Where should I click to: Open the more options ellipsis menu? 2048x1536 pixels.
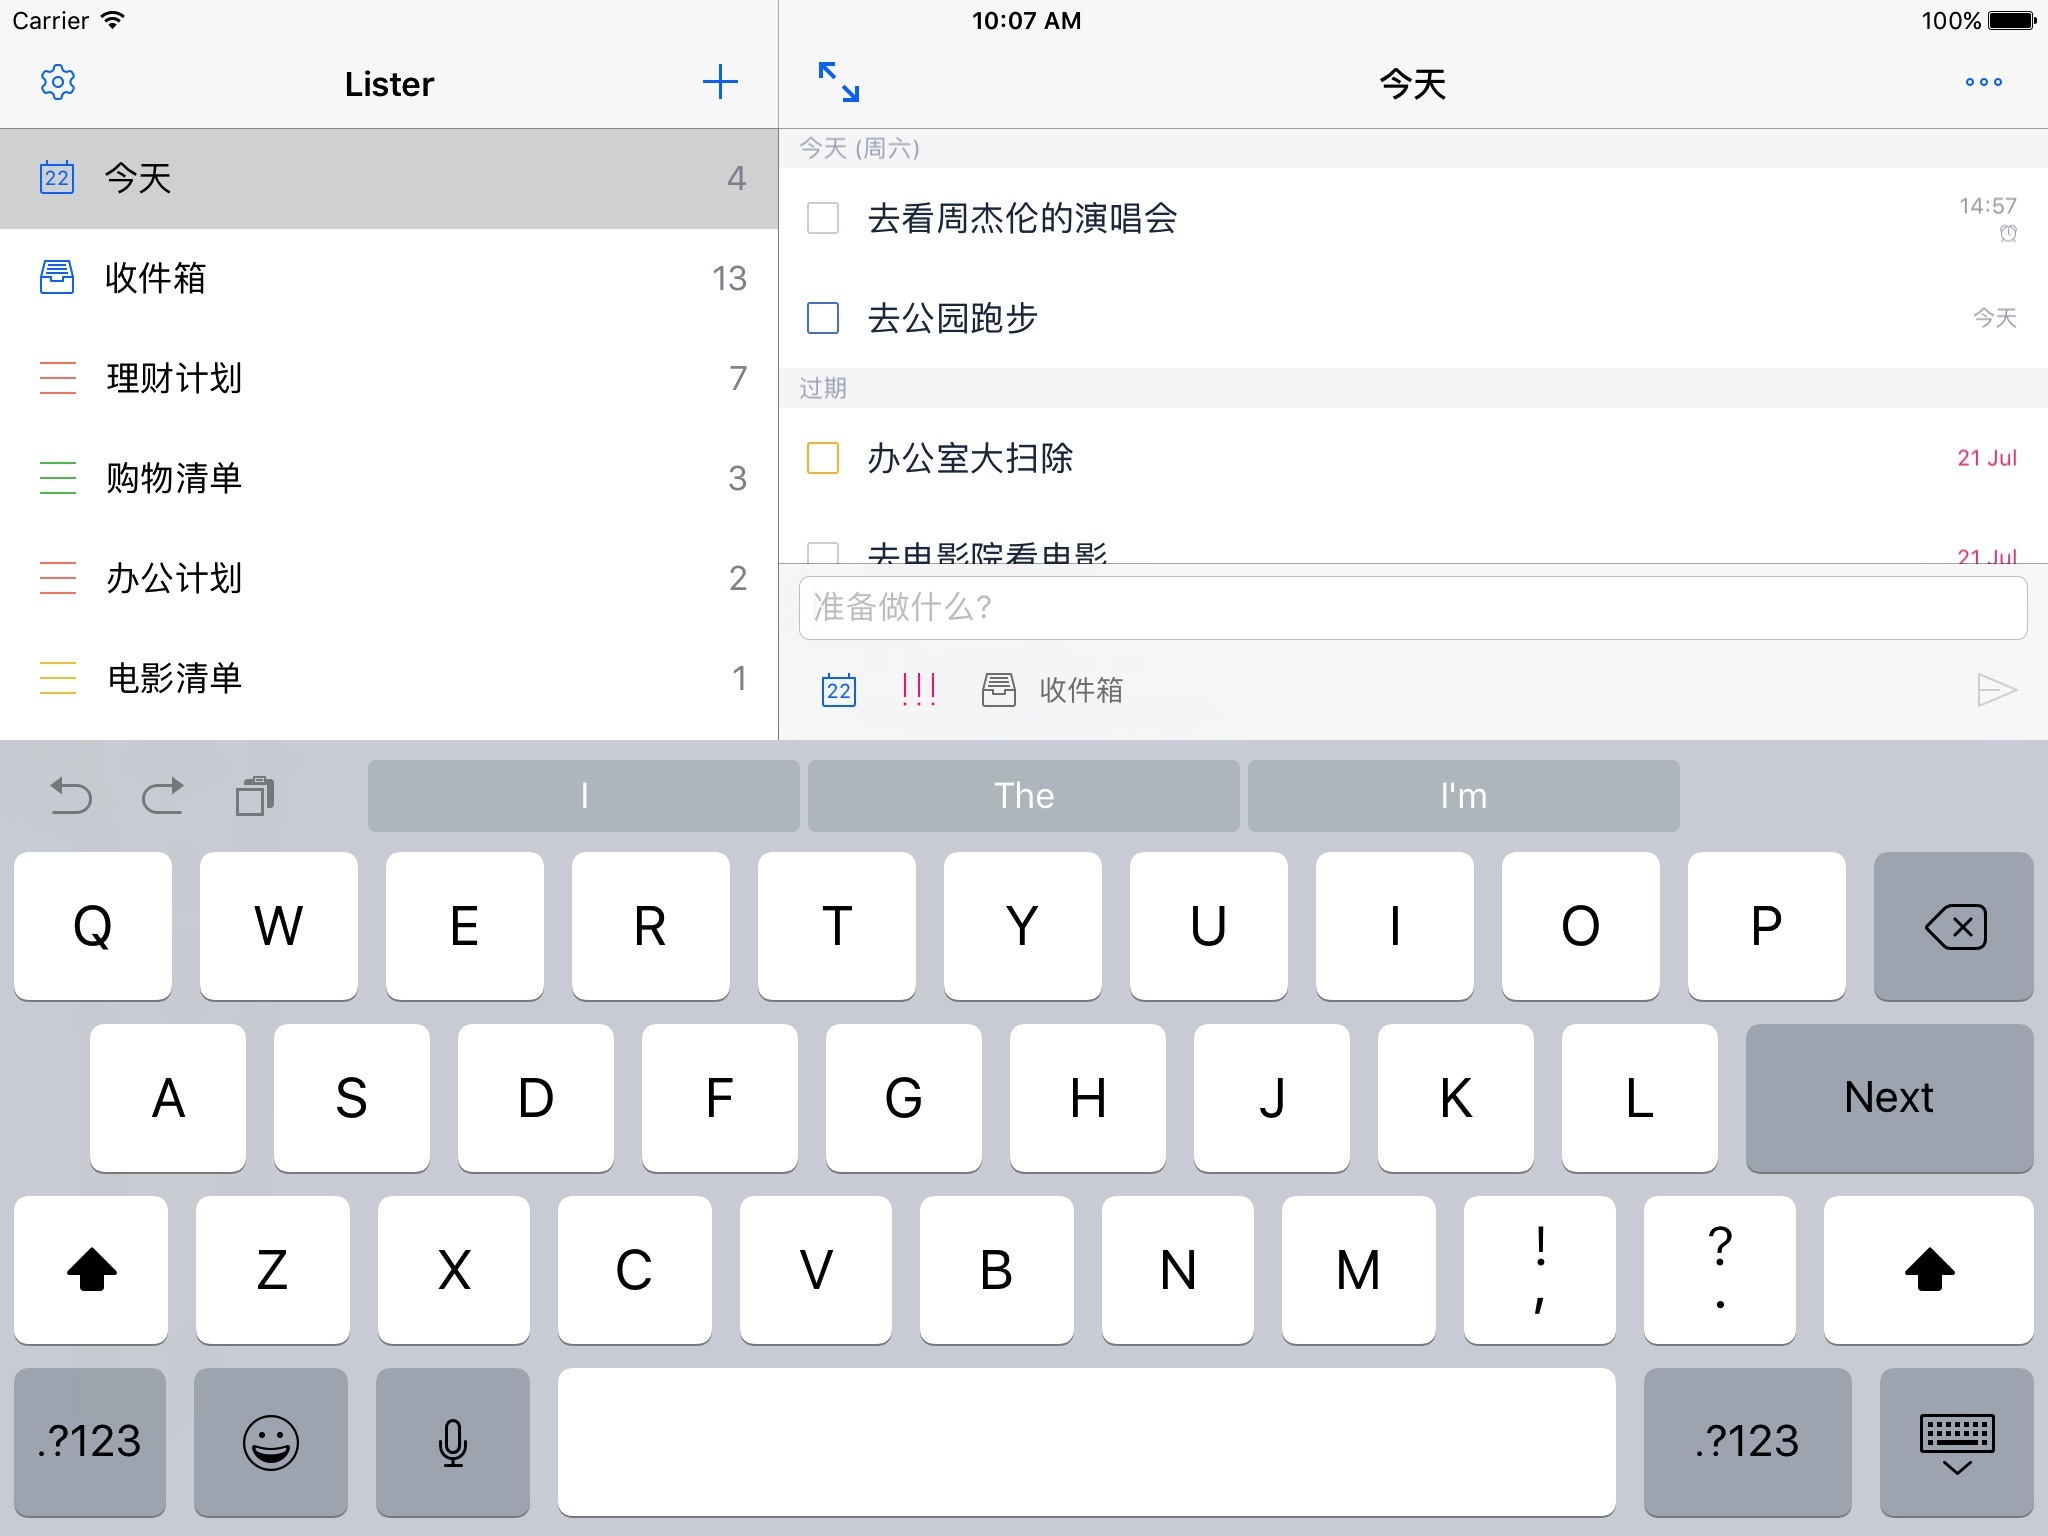pyautogui.click(x=1983, y=82)
